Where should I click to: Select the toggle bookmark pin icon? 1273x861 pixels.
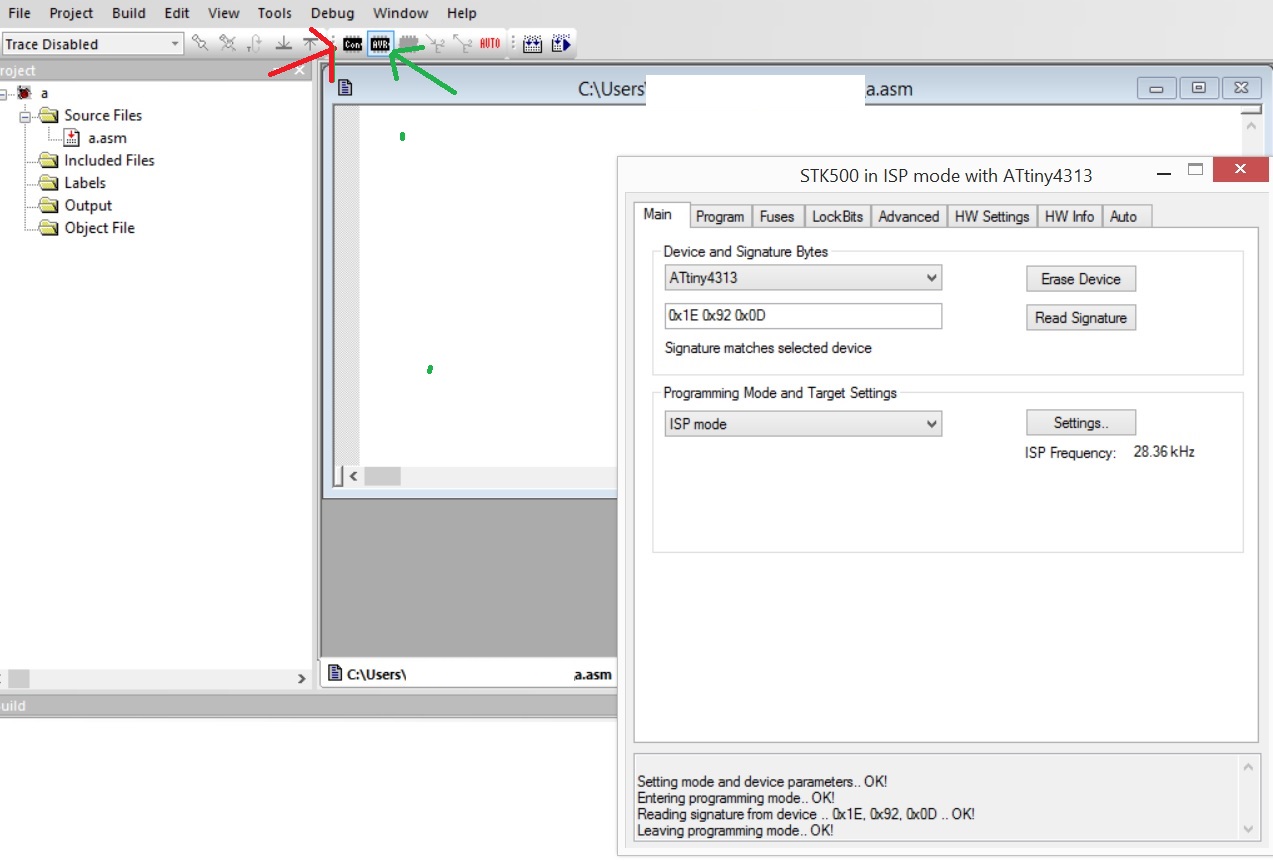200,43
